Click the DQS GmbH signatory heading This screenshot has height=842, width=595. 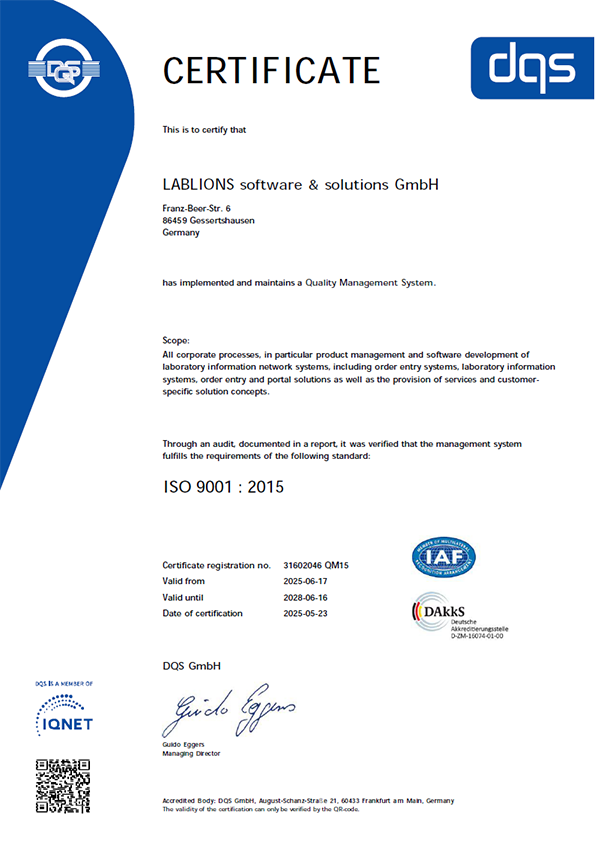[192, 666]
